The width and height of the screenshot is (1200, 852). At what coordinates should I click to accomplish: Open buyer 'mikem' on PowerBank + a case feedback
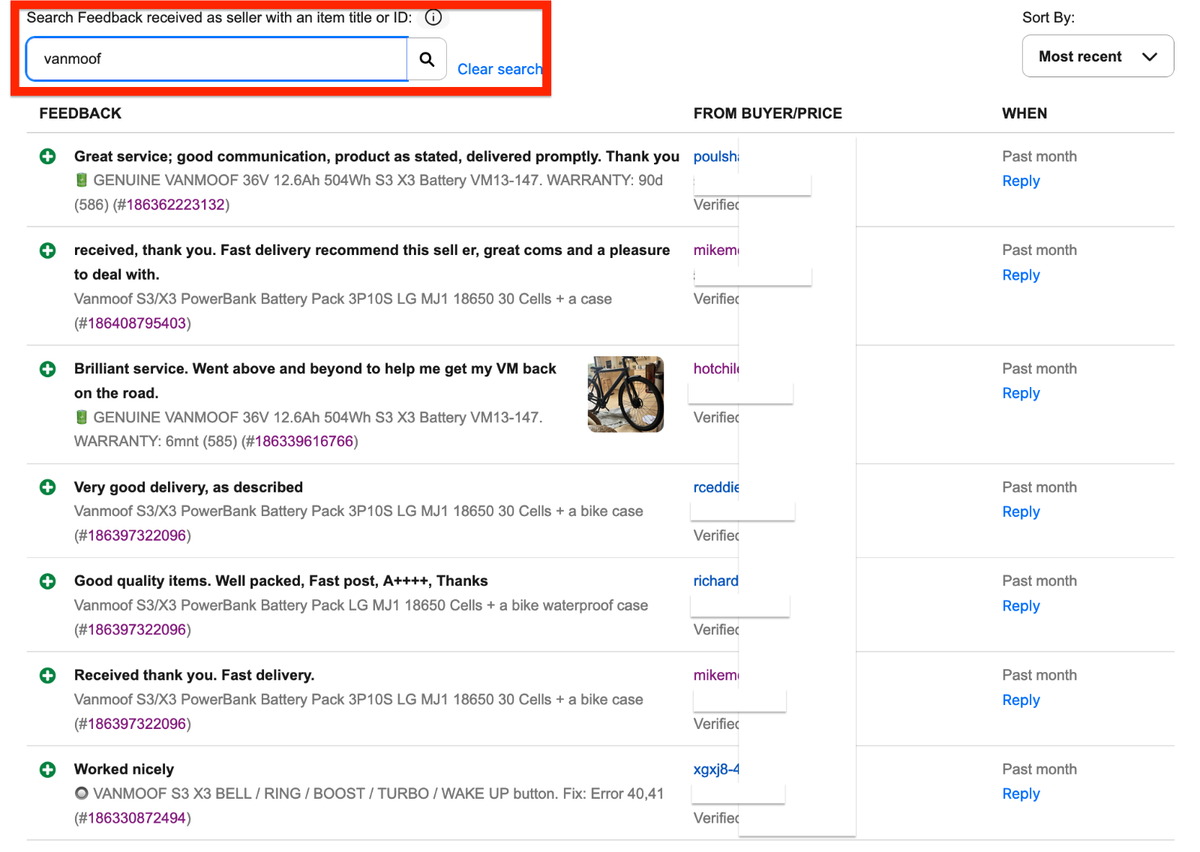pyautogui.click(x=716, y=250)
